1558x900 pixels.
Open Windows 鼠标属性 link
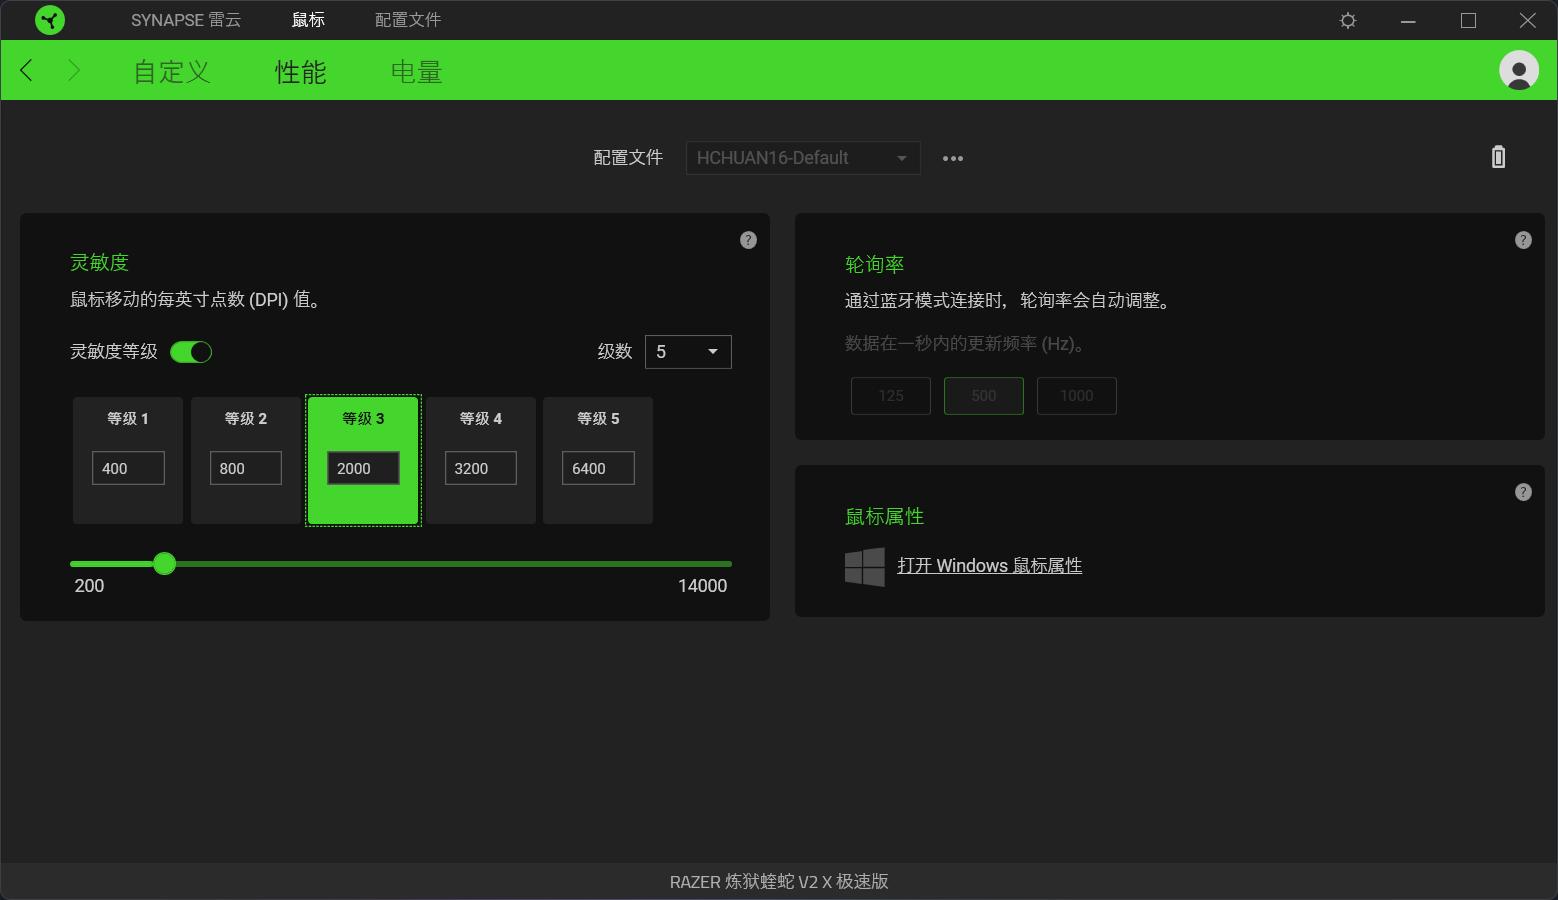pos(991,565)
